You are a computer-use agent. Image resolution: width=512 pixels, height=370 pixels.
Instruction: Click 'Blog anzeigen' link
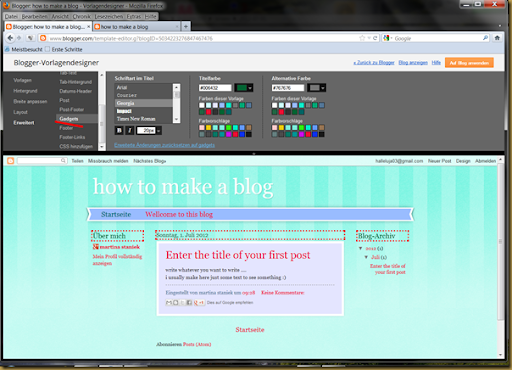413,63
